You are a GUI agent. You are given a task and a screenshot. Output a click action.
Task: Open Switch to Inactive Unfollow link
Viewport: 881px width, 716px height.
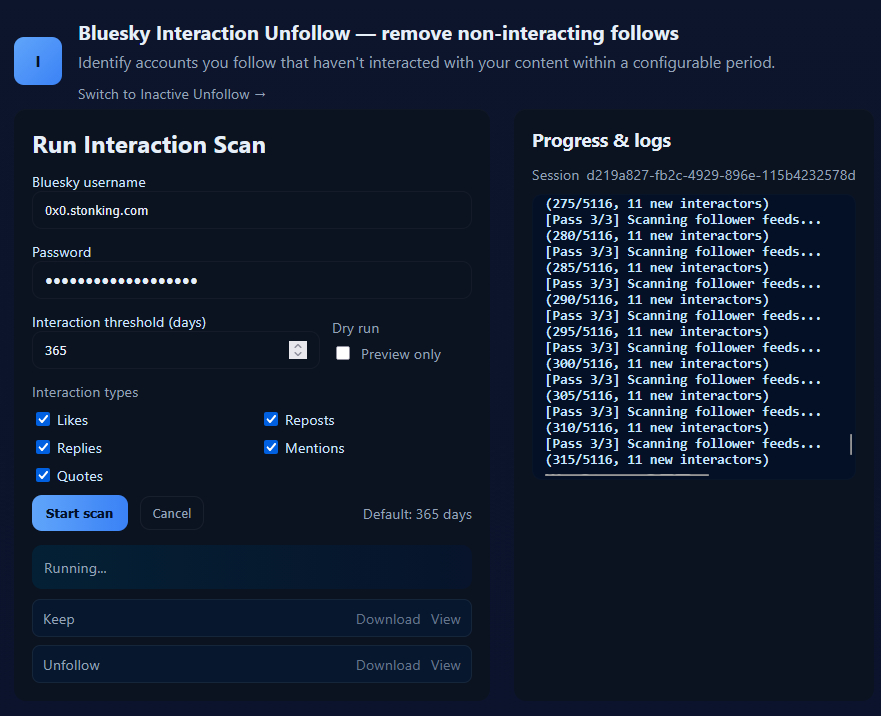(x=172, y=94)
